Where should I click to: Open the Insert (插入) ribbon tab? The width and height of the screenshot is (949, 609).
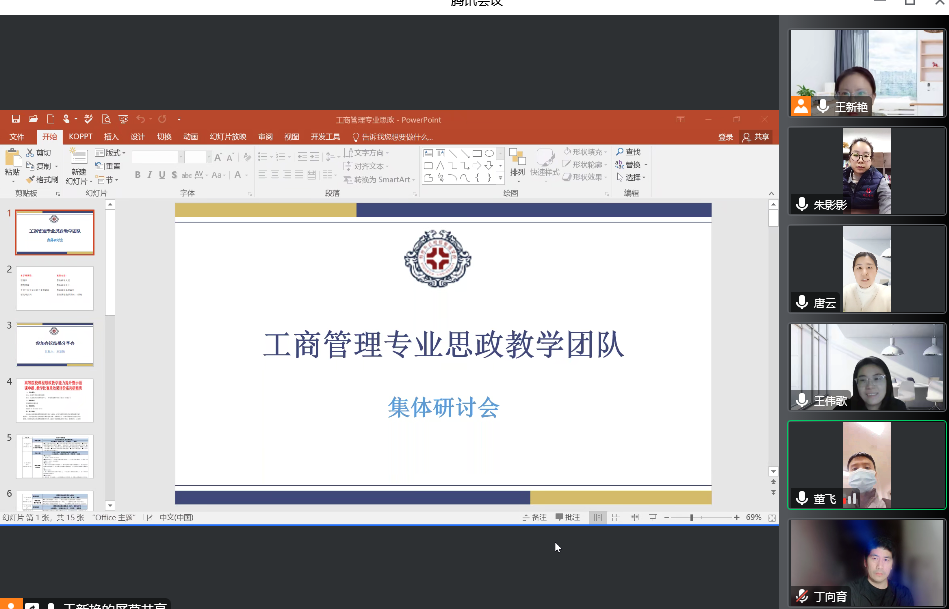tap(111, 137)
